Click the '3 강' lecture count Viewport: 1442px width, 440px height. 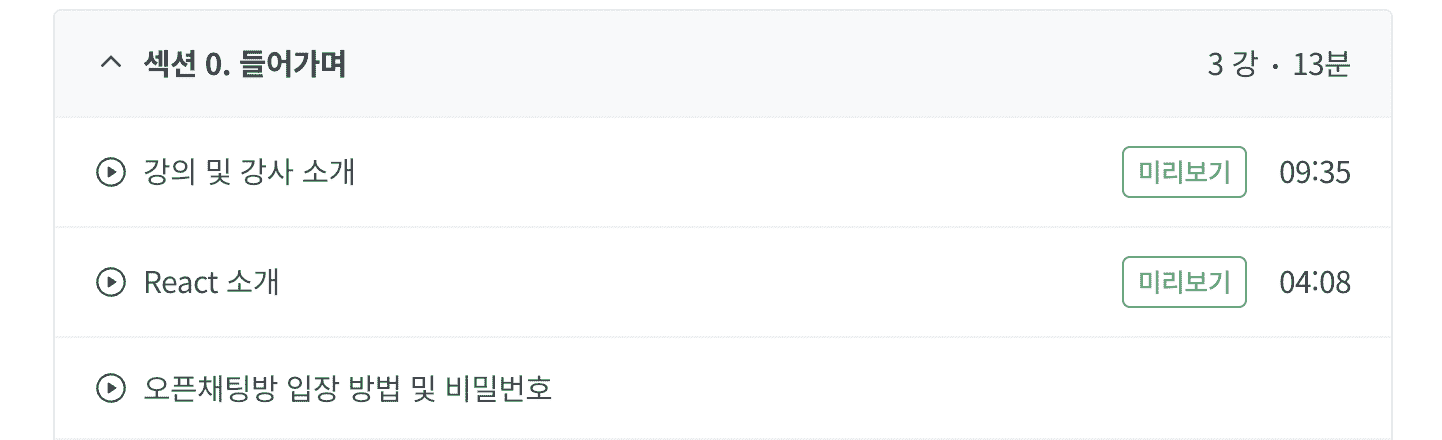[x=1231, y=65]
